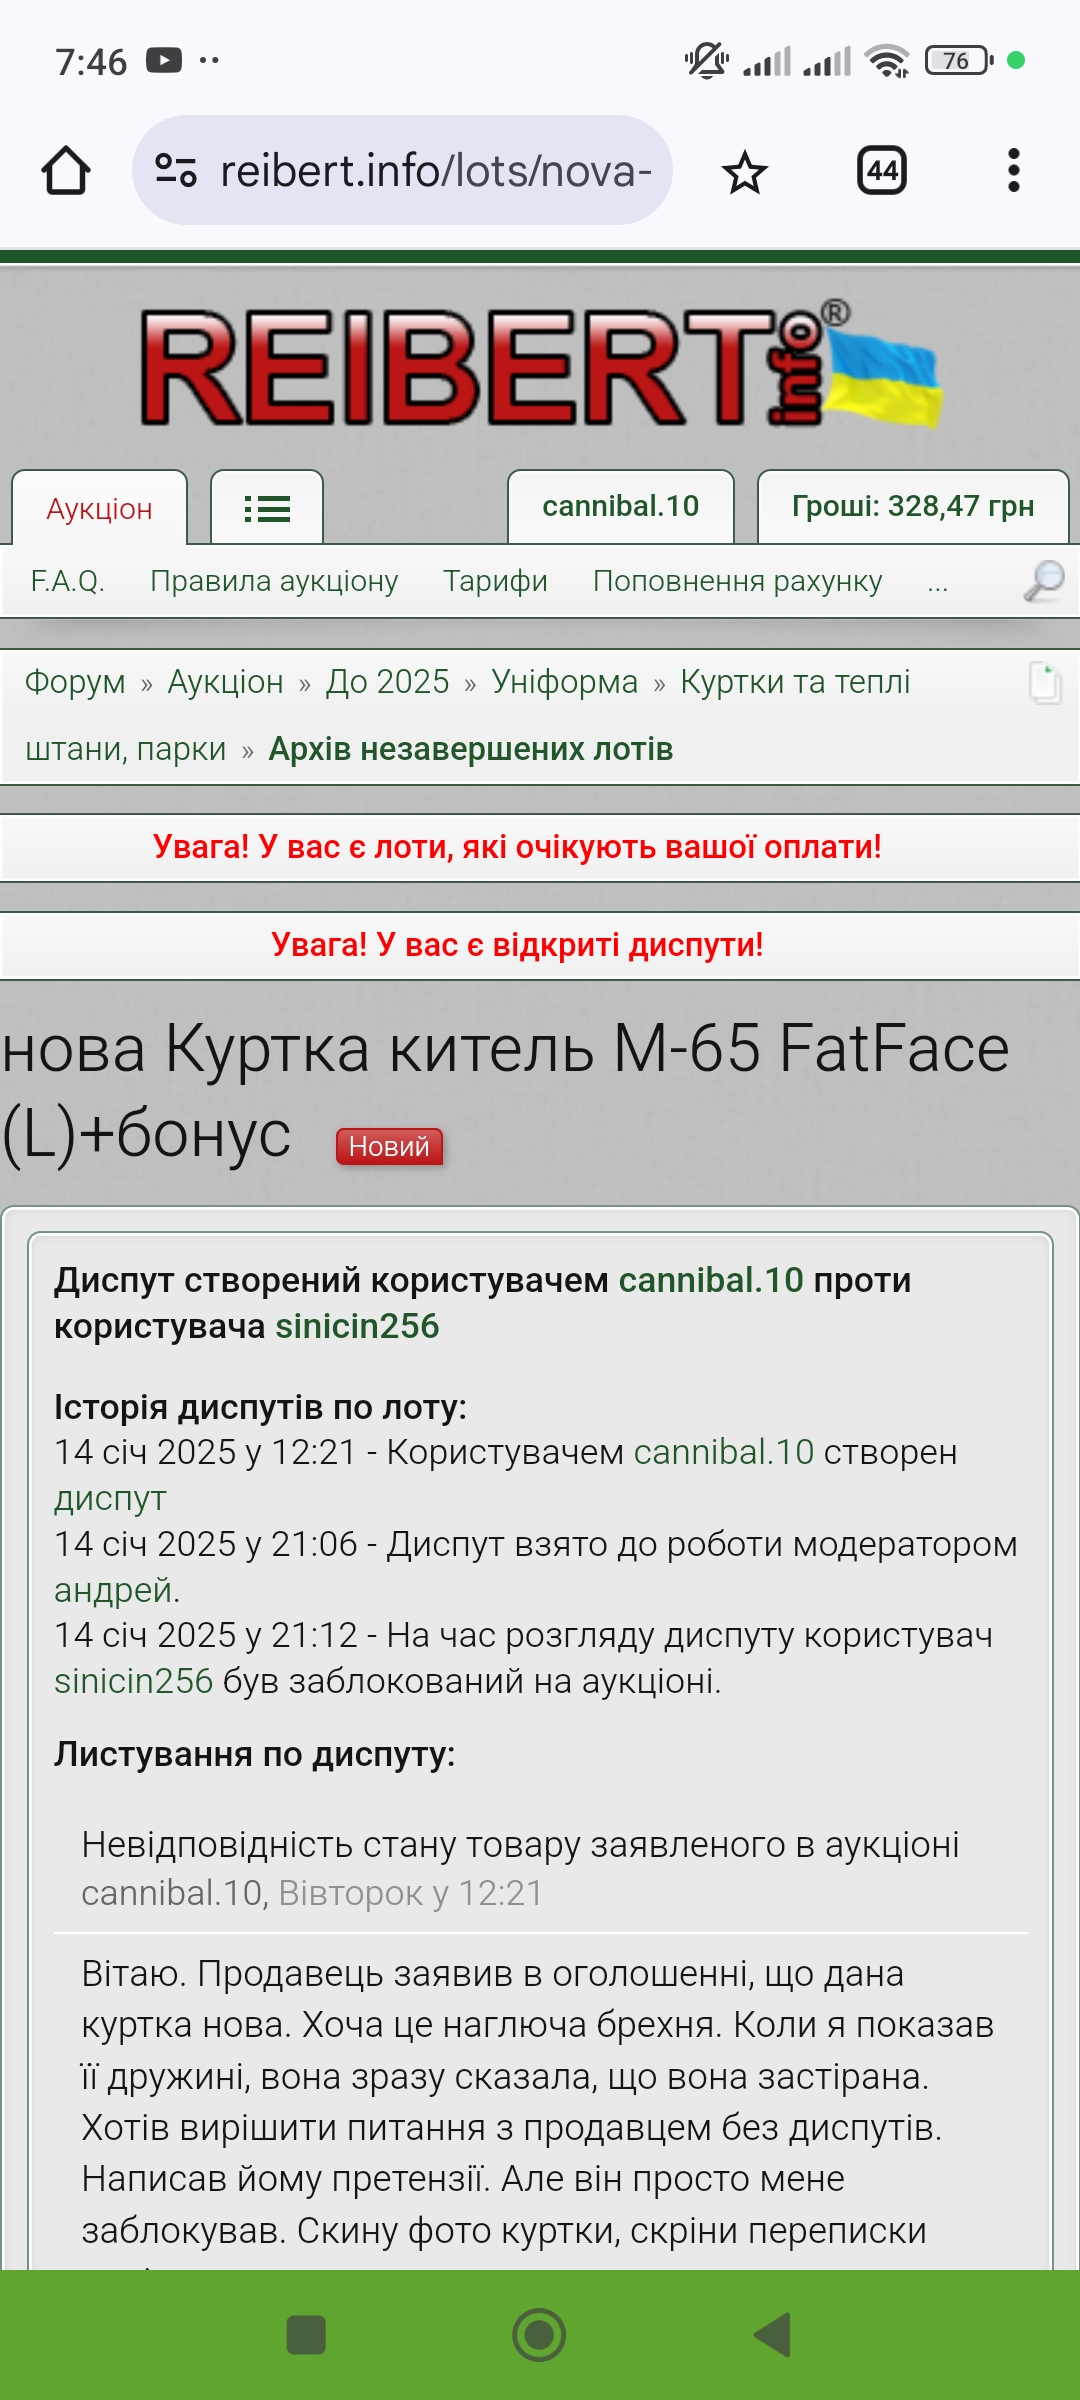The width and height of the screenshot is (1080, 2400).
Task: Open Правила аукціону menu item
Action: pyautogui.click(x=274, y=581)
